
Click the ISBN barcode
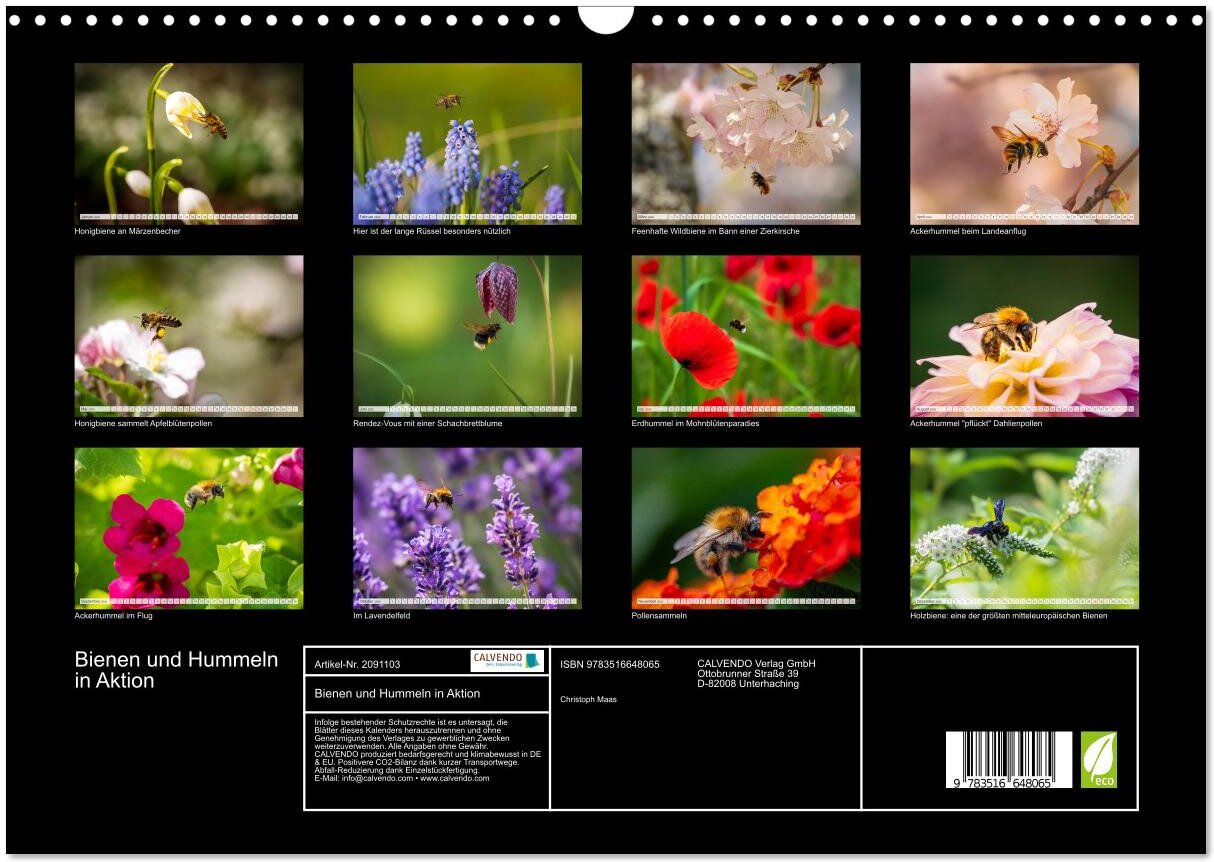tap(1008, 760)
